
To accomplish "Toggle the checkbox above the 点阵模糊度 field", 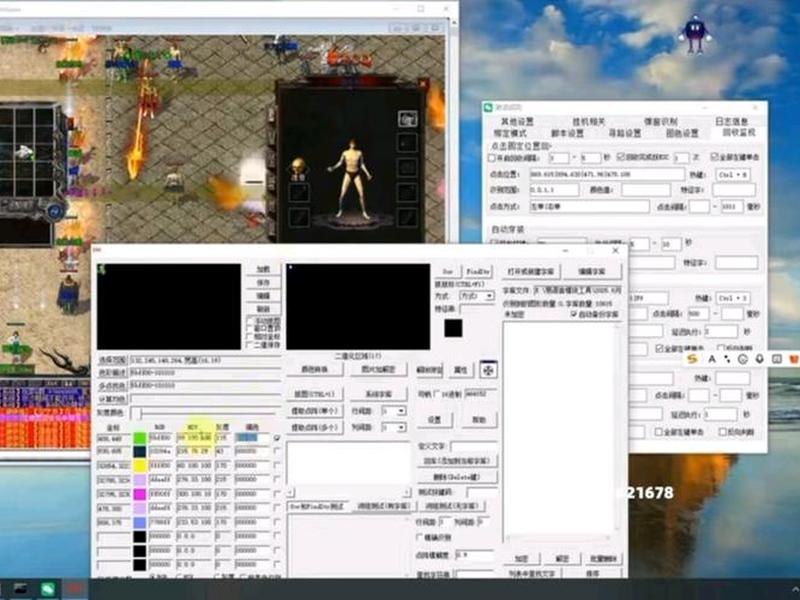I will pos(419,537).
